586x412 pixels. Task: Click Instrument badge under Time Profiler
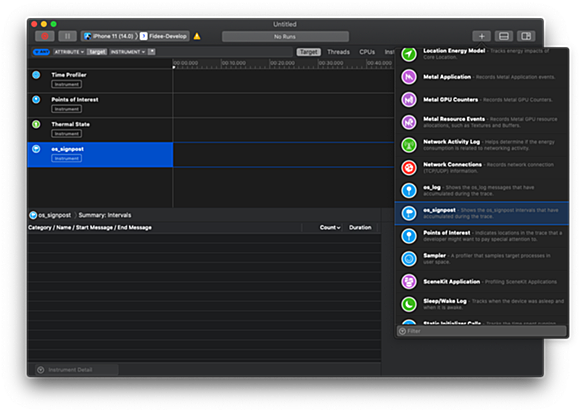click(67, 84)
